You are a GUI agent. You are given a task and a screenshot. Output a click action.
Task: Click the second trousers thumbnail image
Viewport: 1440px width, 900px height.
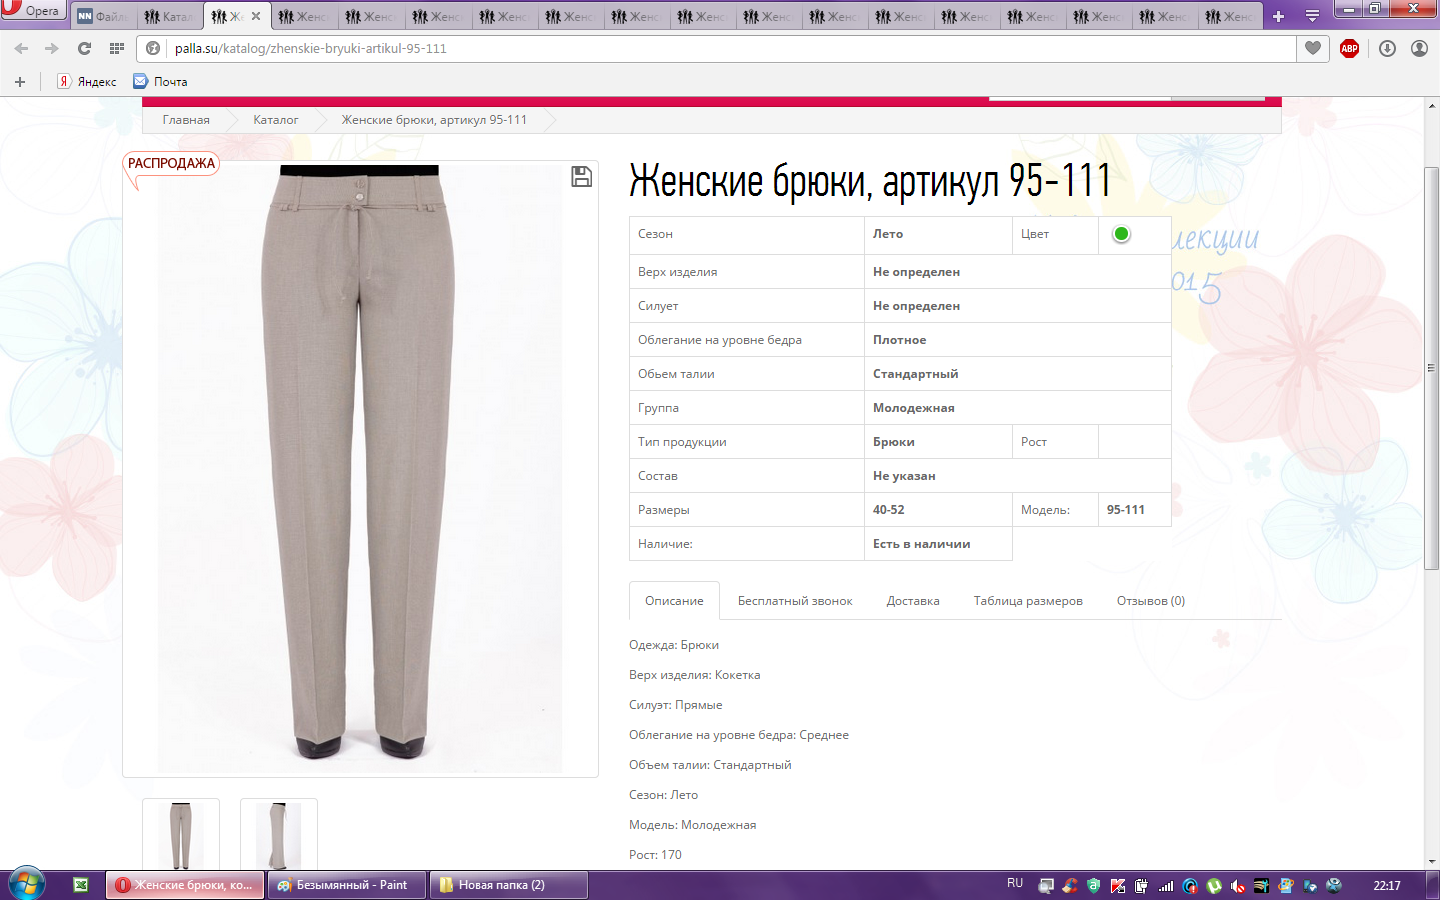click(x=279, y=835)
